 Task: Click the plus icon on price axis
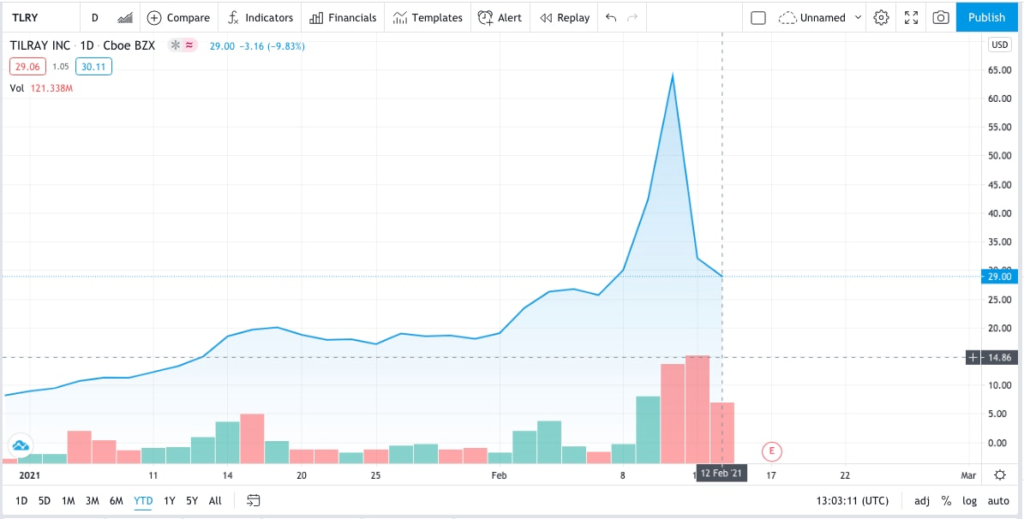coord(973,357)
